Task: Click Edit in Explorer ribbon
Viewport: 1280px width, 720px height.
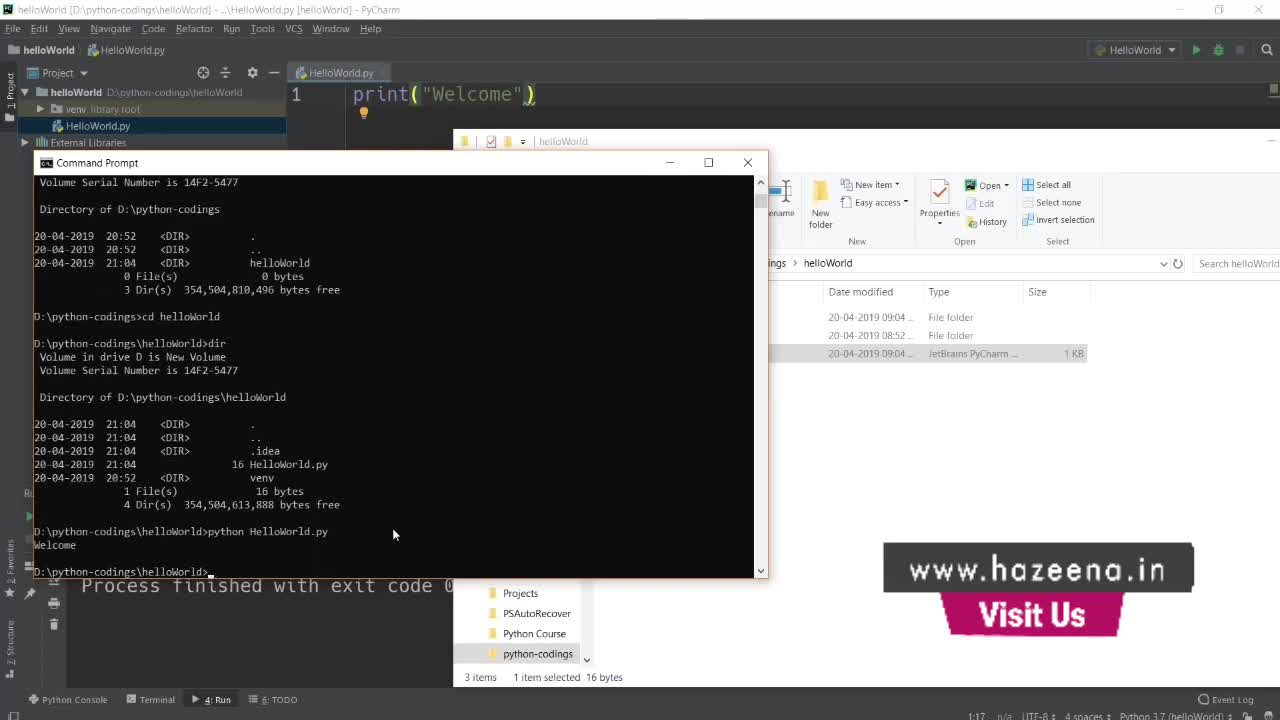Action: [x=980, y=204]
